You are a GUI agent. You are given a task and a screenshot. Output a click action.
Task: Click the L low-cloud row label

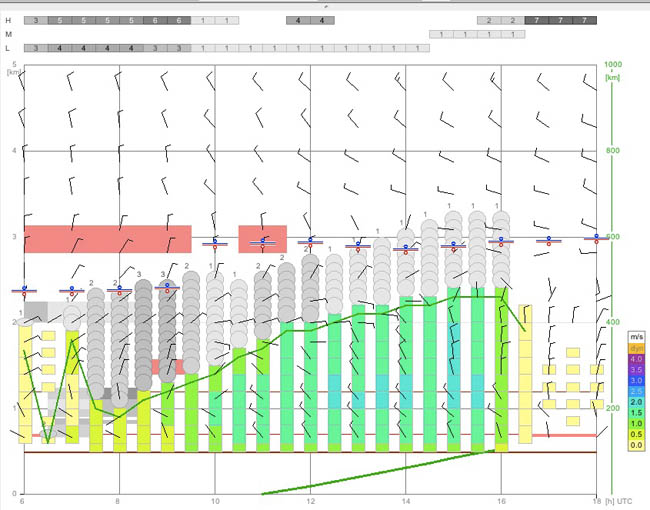[x=9, y=48]
